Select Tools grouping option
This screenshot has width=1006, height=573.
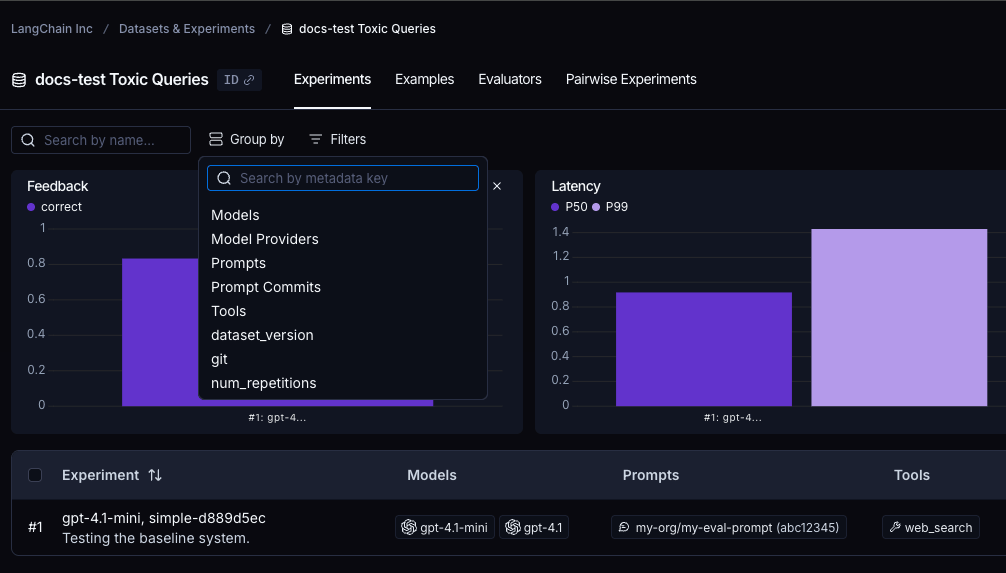pyautogui.click(x=228, y=311)
